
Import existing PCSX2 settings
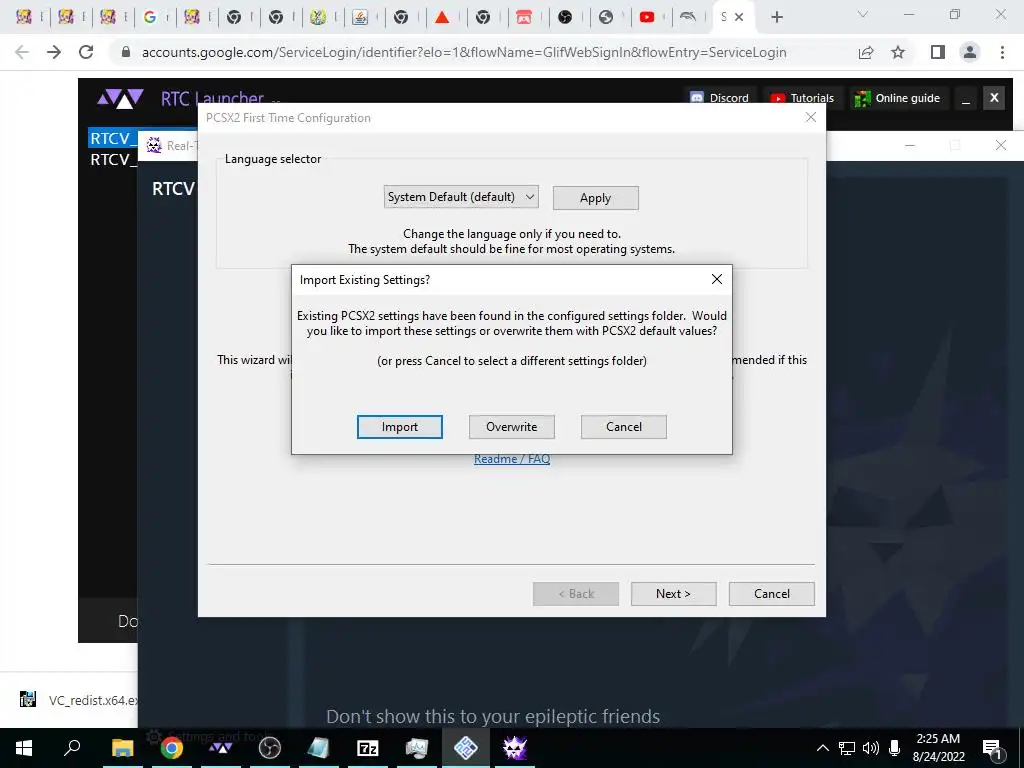tap(400, 427)
